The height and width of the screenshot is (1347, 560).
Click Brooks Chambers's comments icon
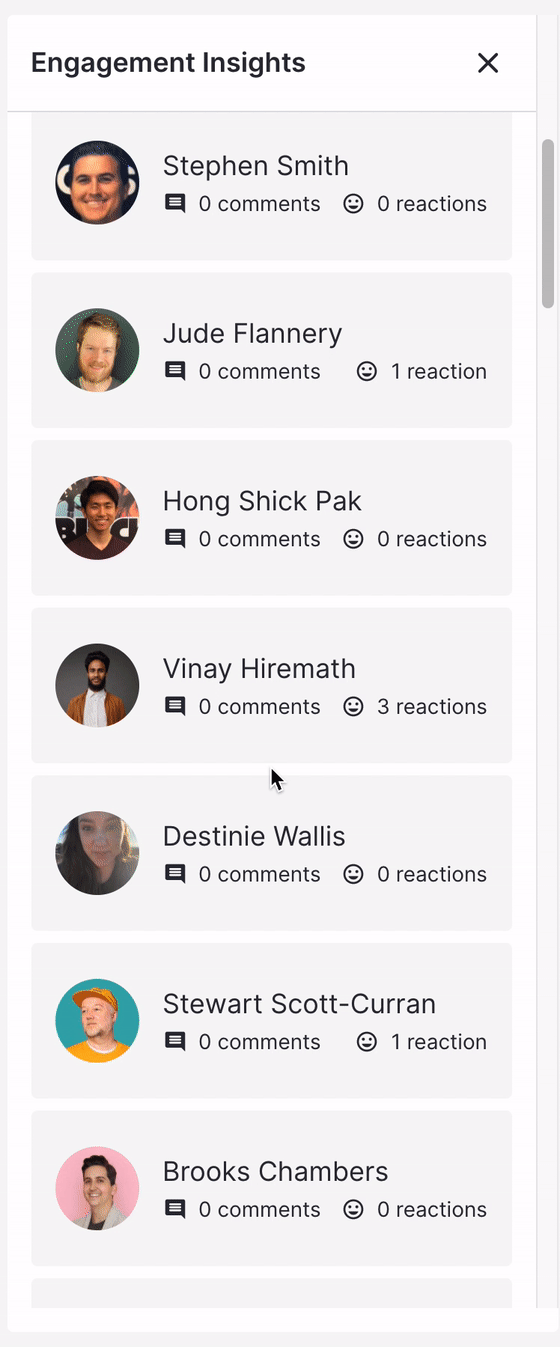[x=175, y=1209]
